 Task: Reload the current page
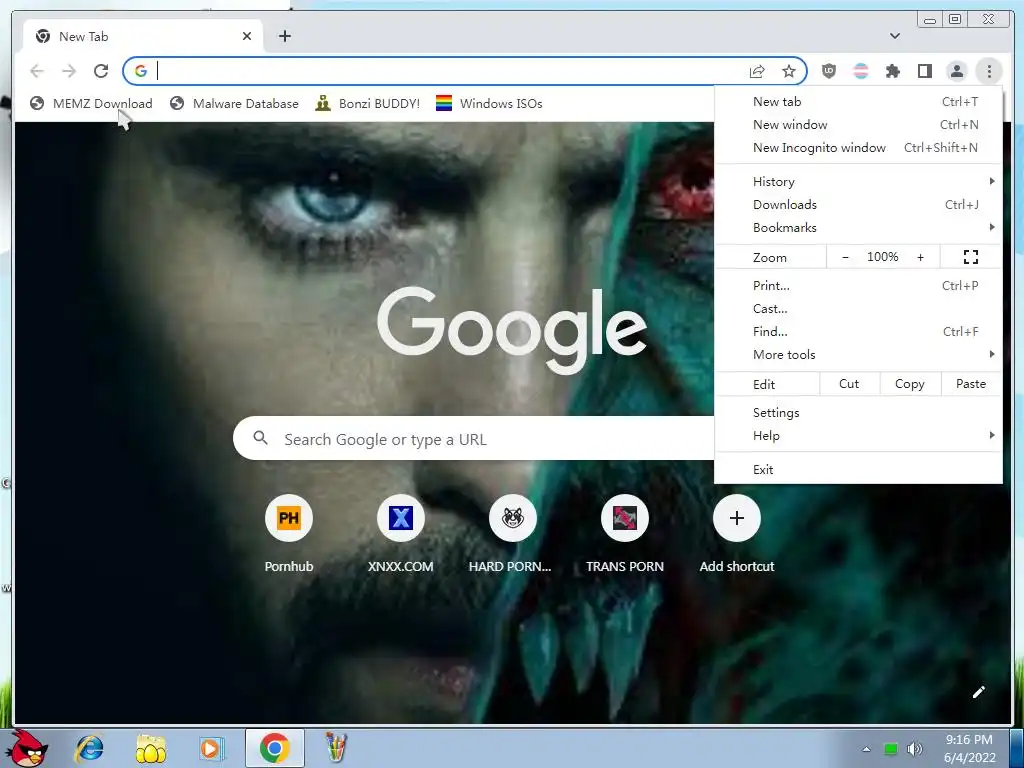pos(101,71)
